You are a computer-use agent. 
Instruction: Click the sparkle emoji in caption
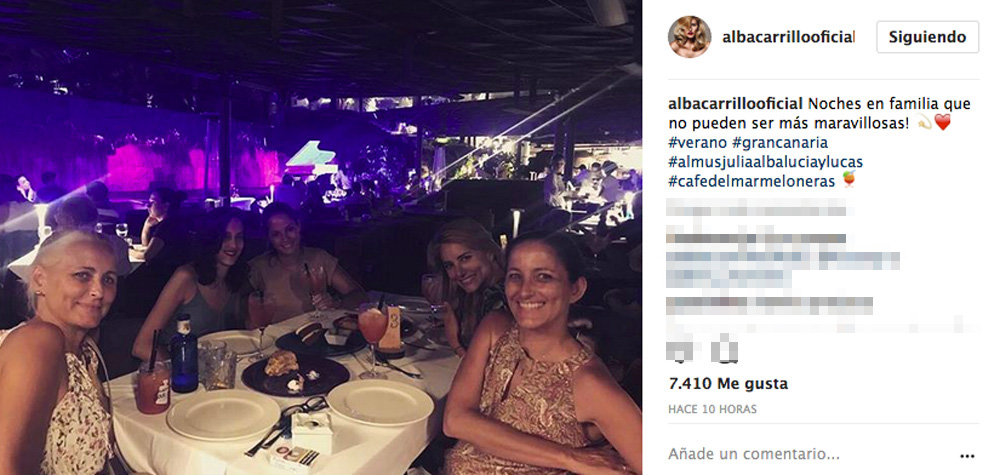(x=924, y=122)
